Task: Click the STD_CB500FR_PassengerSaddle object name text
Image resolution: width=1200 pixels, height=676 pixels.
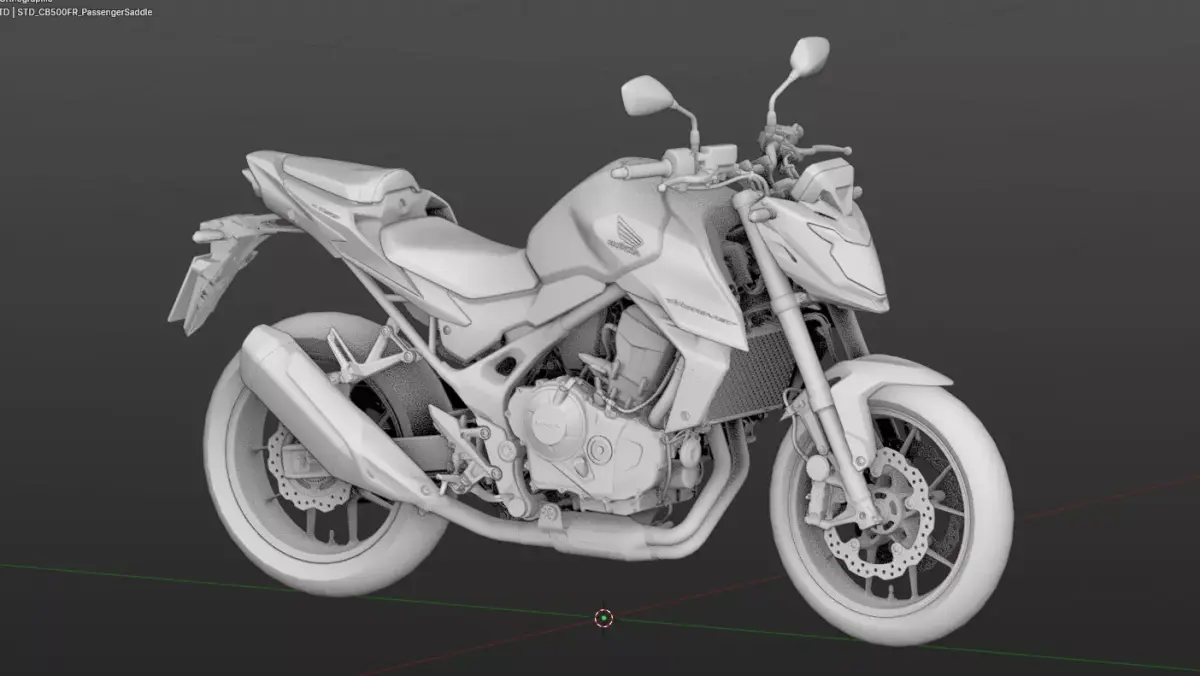Action: tap(85, 13)
